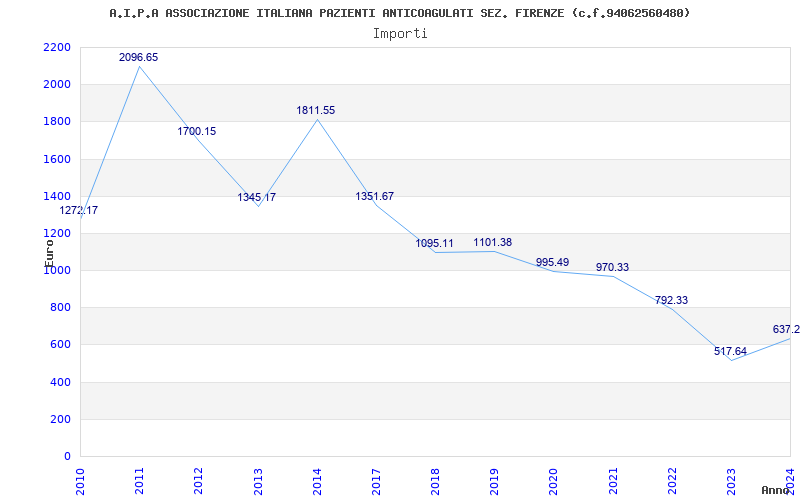Image resolution: width=800 pixels, height=500 pixels.
Task: Click the 995.49 value label
Action: [552, 263]
